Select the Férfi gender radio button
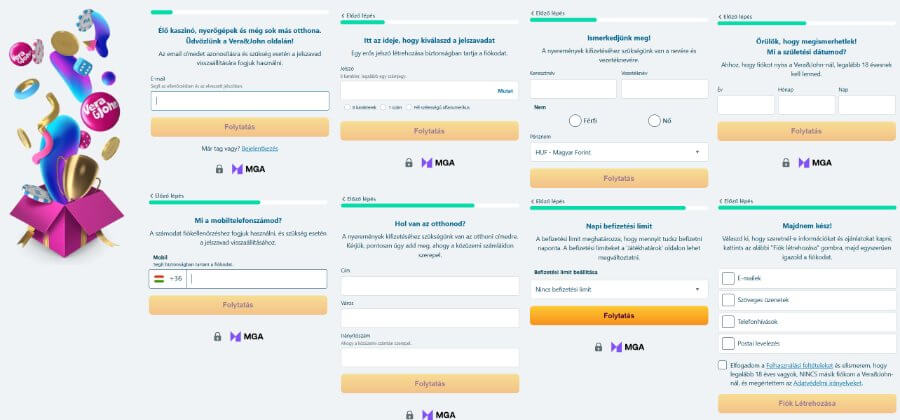This screenshot has width=900, height=420. coord(575,121)
